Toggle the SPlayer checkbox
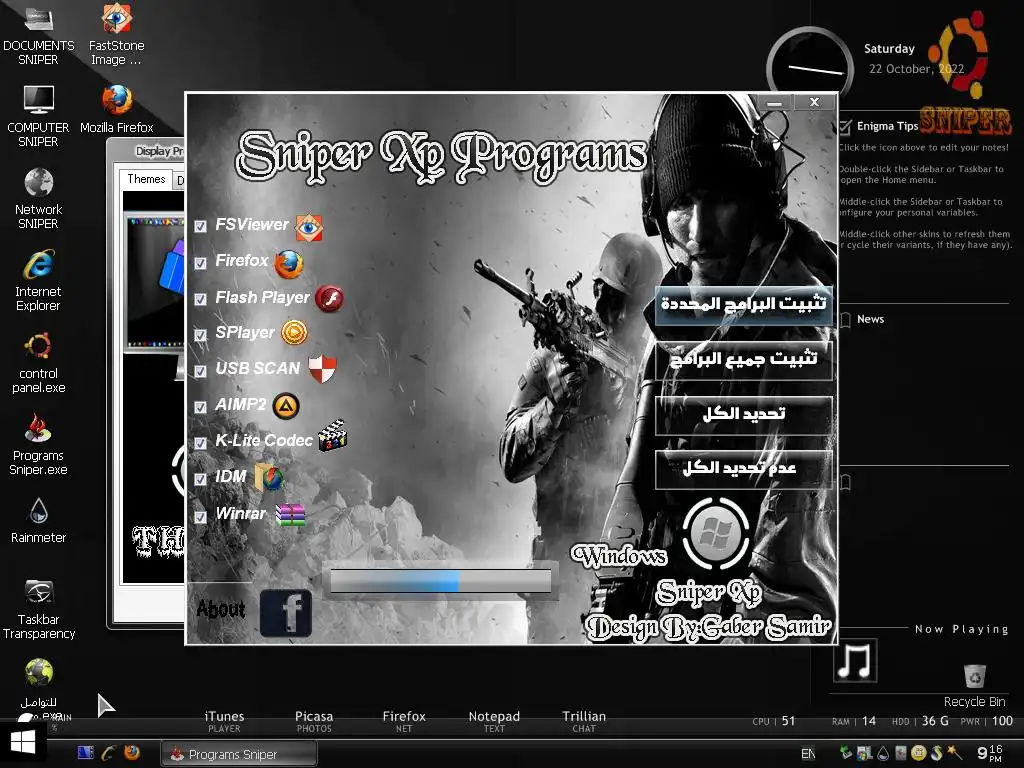1024x768 pixels. pos(200,335)
